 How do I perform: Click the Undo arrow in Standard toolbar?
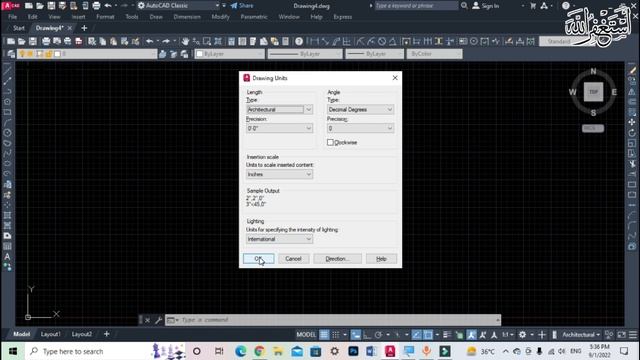click(x=149, y=41)
